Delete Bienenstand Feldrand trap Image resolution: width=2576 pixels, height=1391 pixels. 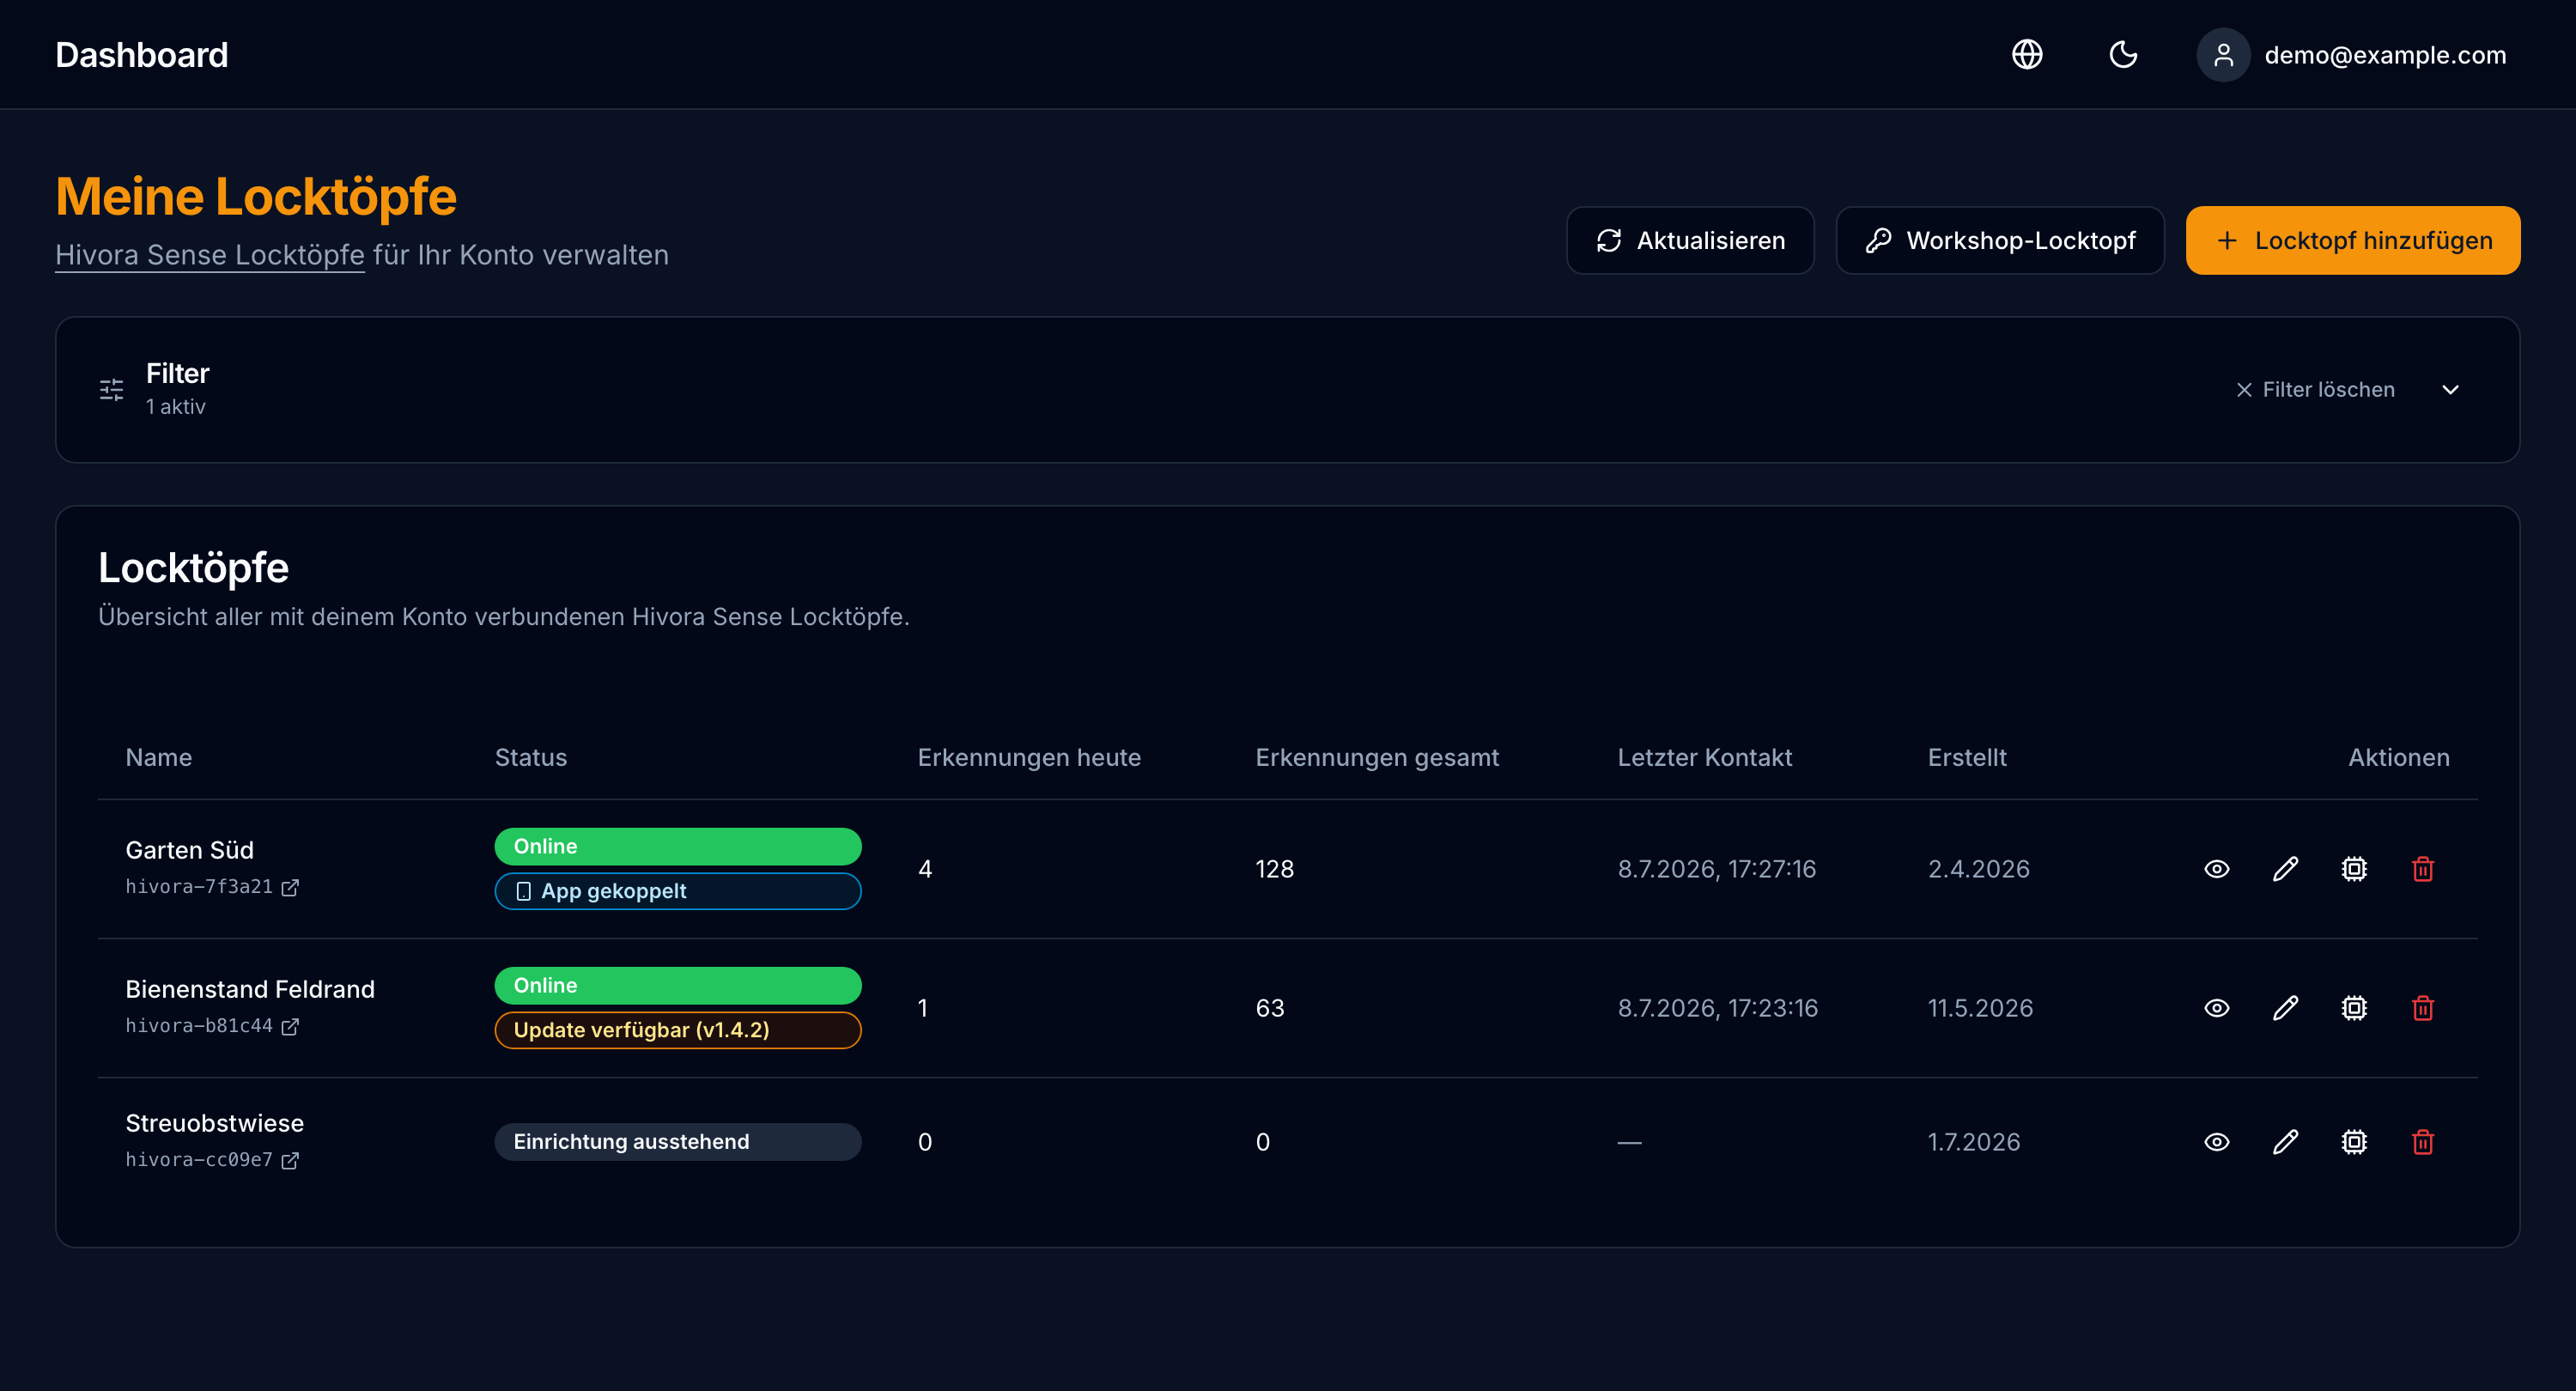coord(2422,1008)
